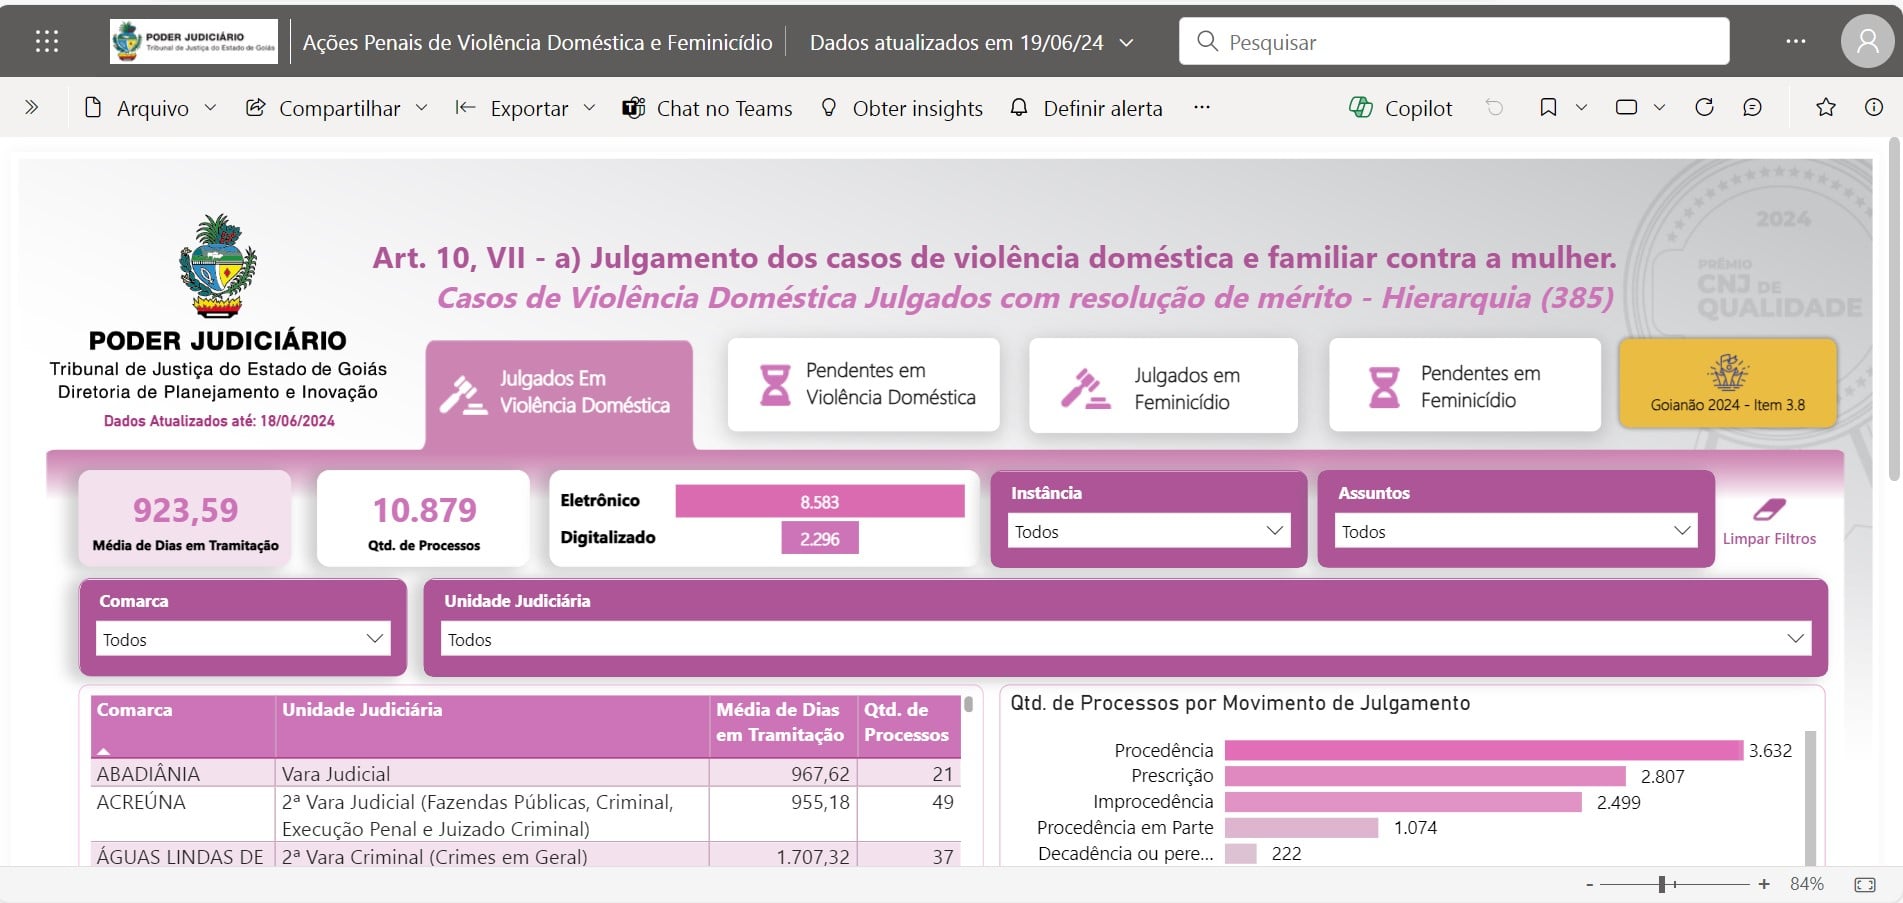Image resolution: width=1903 pixels, height=903 pixels.
Task: Click the view mode rectangle icon
Action: (1626, 107)
